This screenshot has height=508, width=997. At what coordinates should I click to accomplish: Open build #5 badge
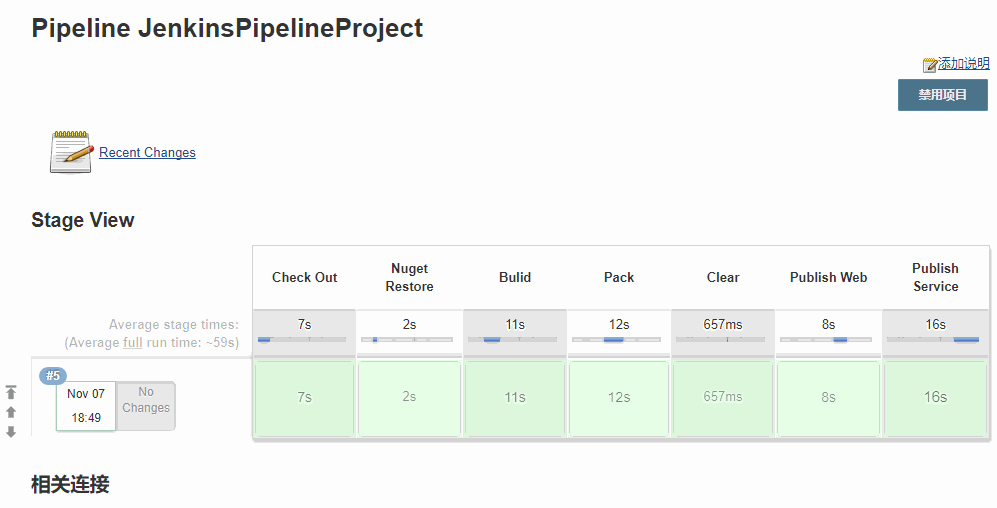point(53,376)
